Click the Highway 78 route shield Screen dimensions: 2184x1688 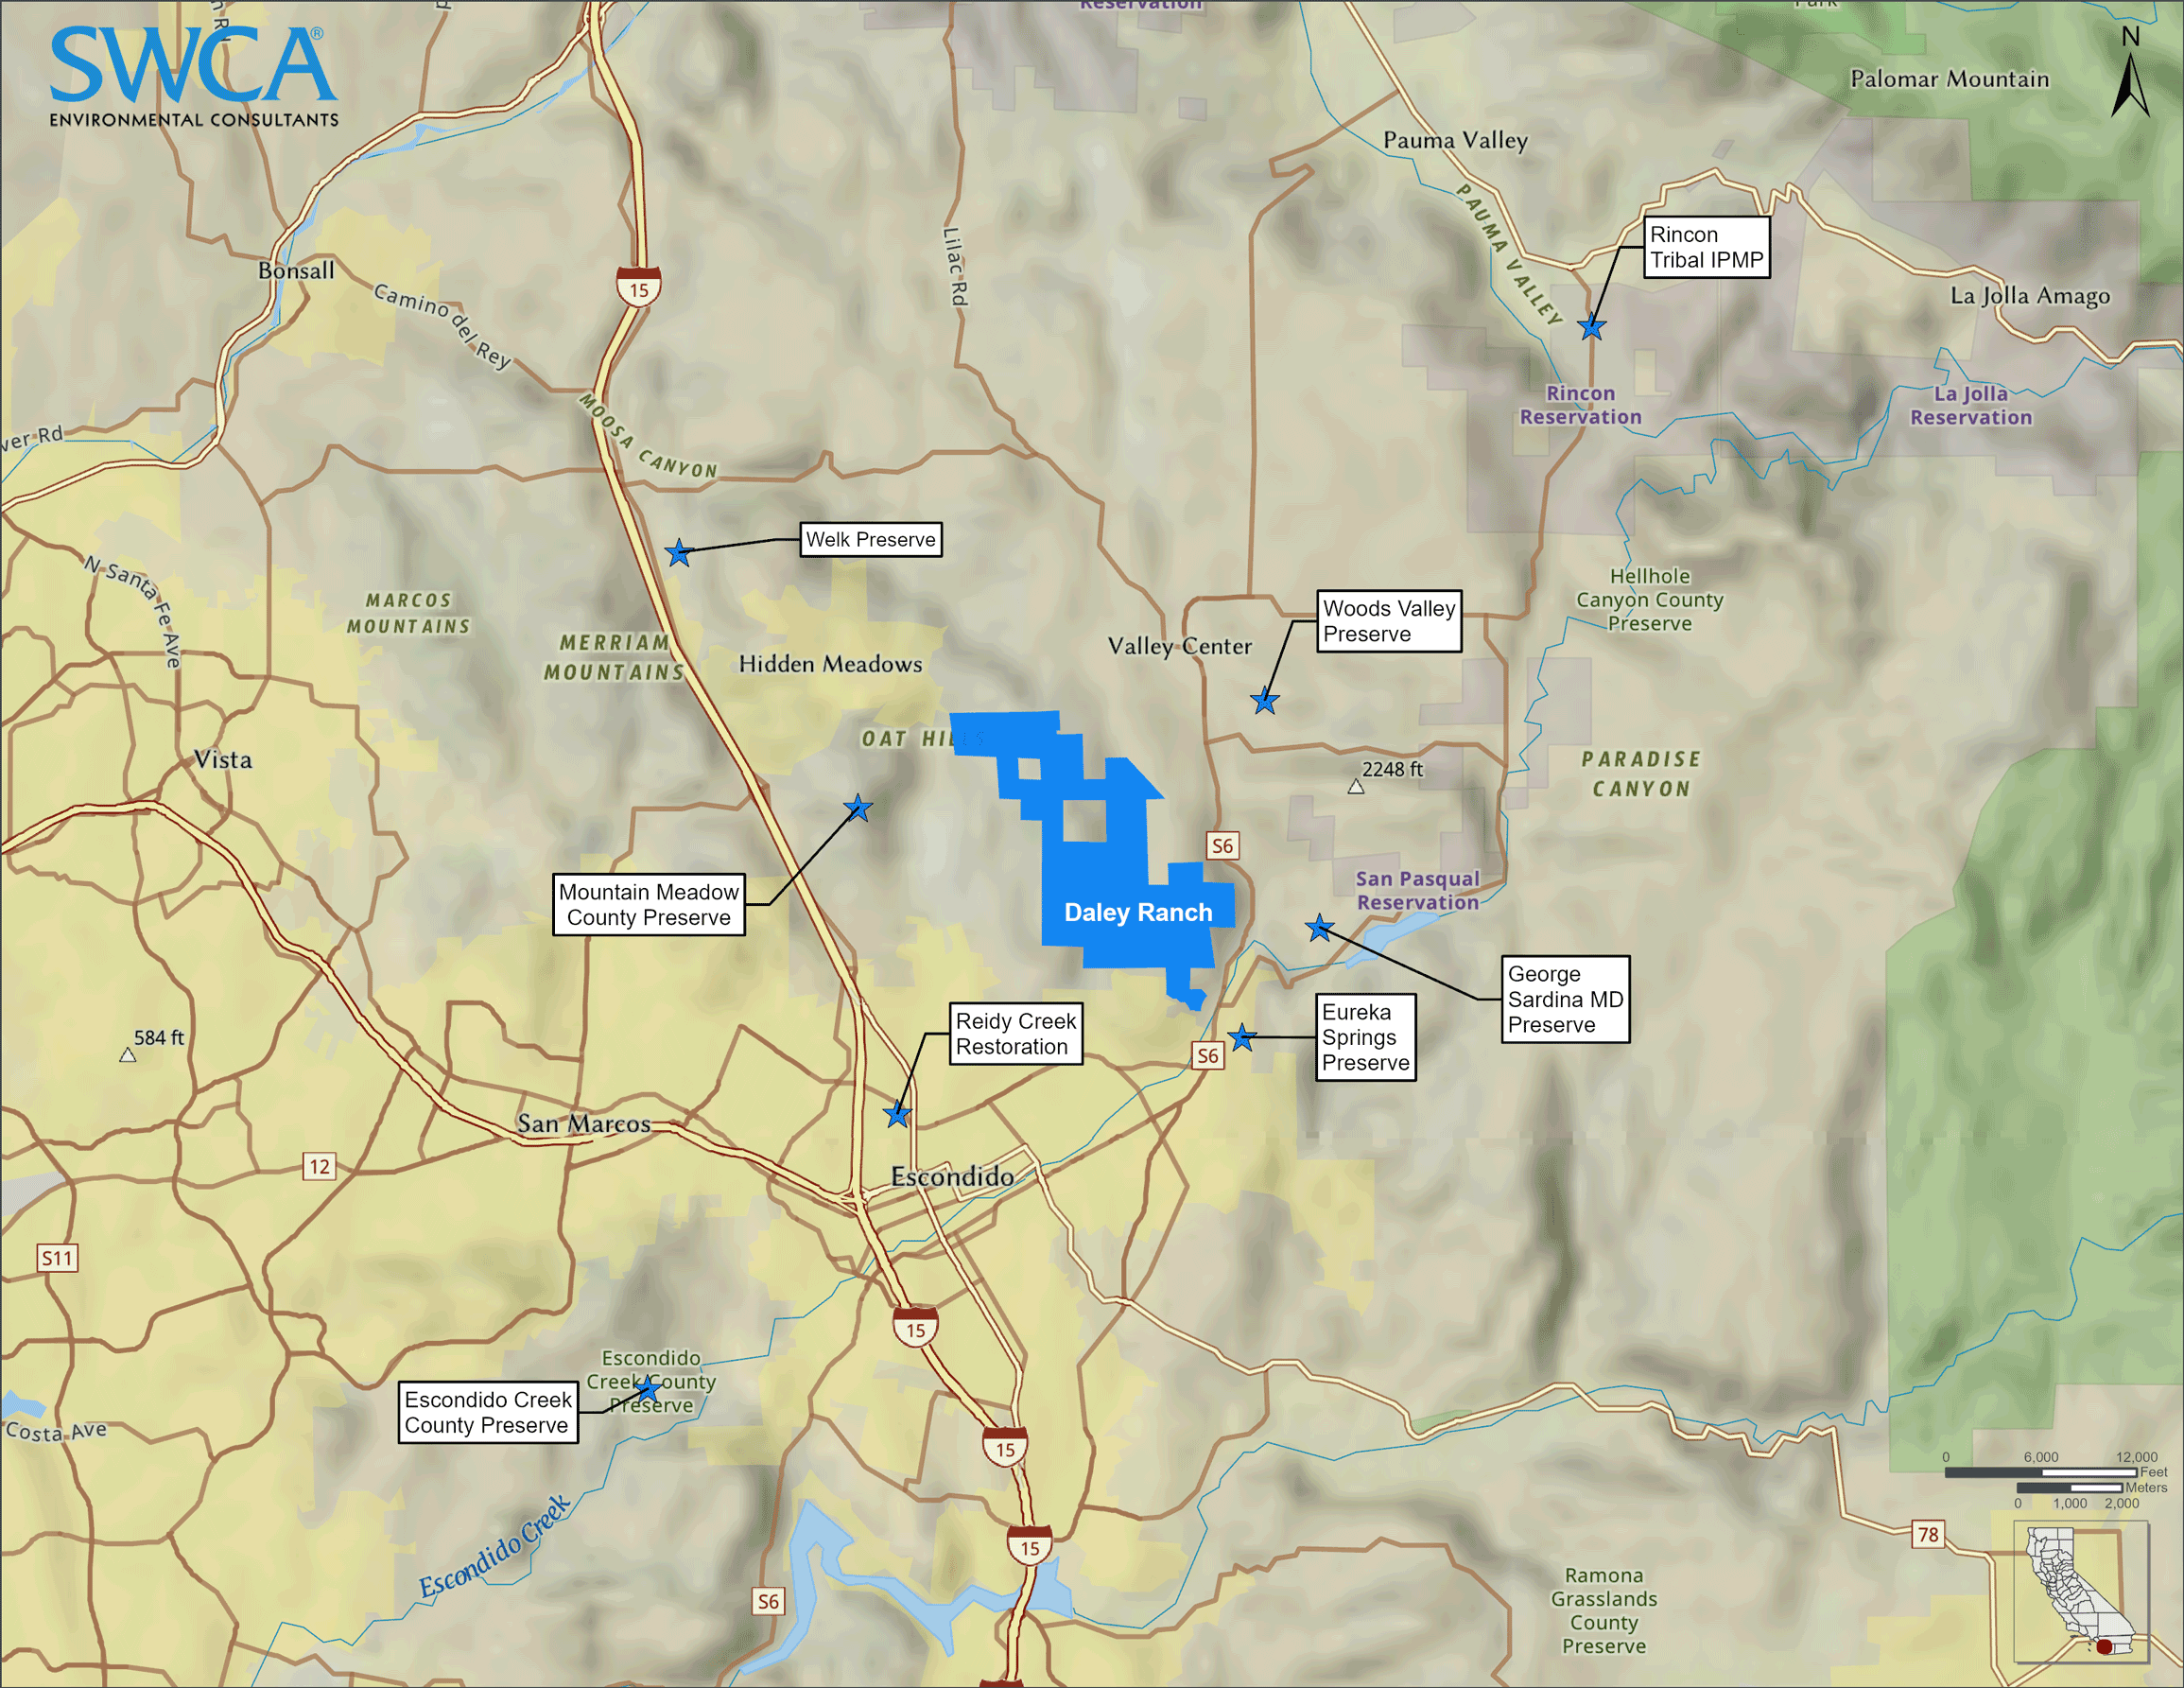1928,1534
